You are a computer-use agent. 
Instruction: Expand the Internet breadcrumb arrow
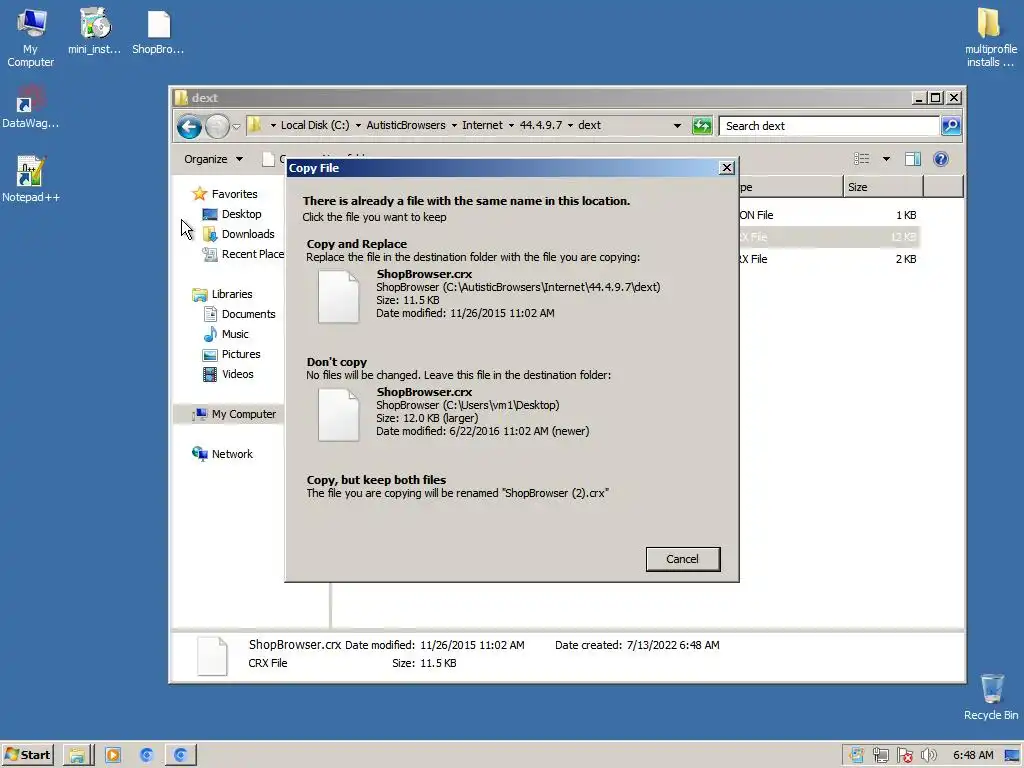(x=511, y=125)
